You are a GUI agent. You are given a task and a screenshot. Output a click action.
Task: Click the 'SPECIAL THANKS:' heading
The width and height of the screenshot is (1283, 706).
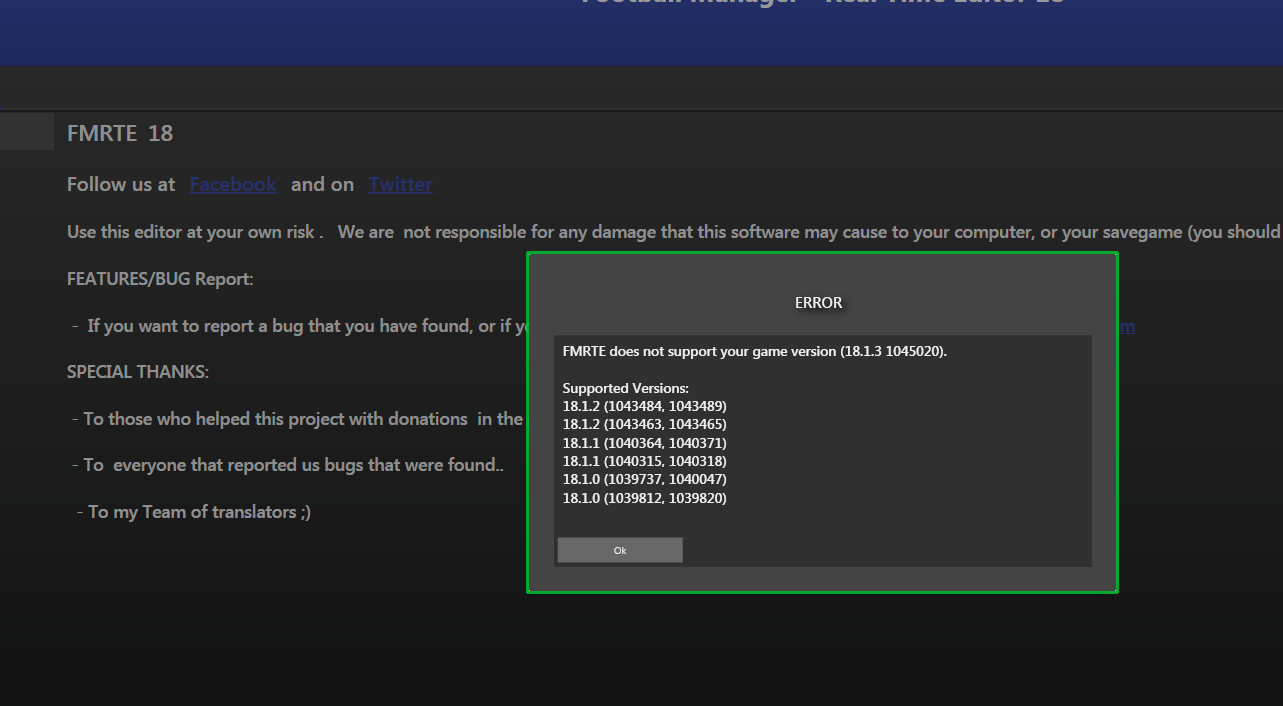click(x=138, y=372)
